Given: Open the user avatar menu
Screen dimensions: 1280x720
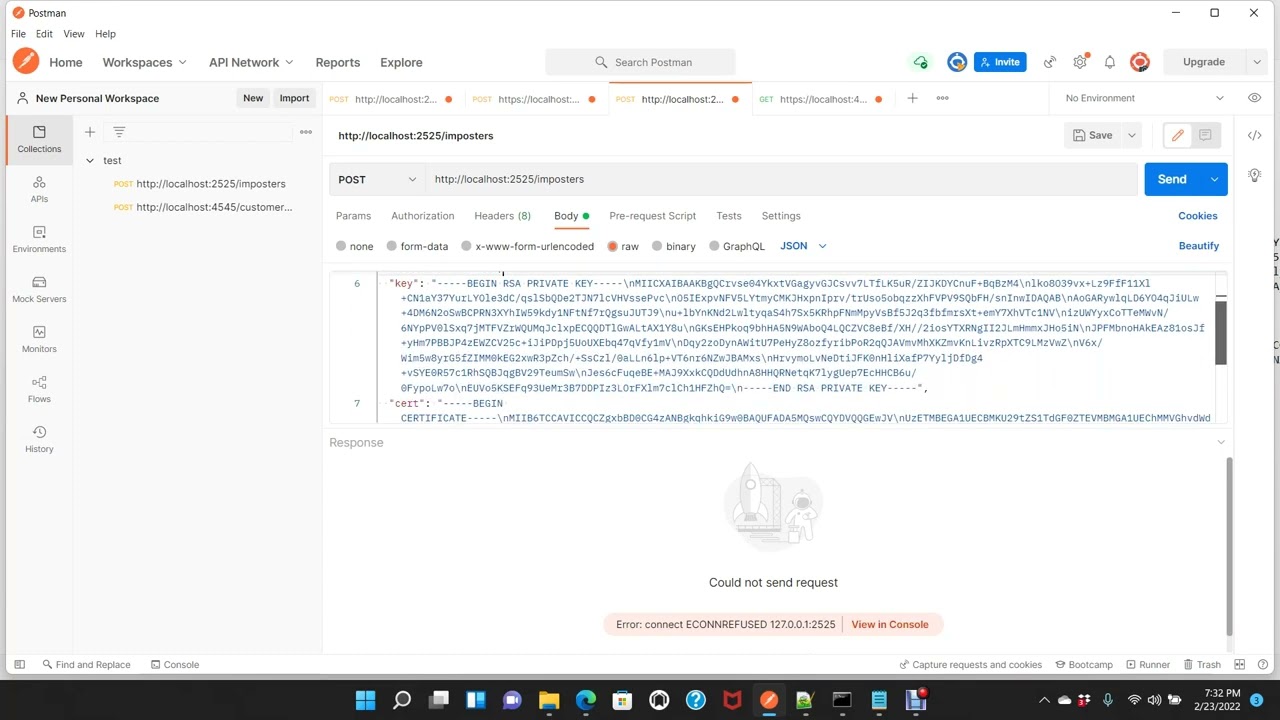Looking at the screenshot, I should coord(1140,62).
